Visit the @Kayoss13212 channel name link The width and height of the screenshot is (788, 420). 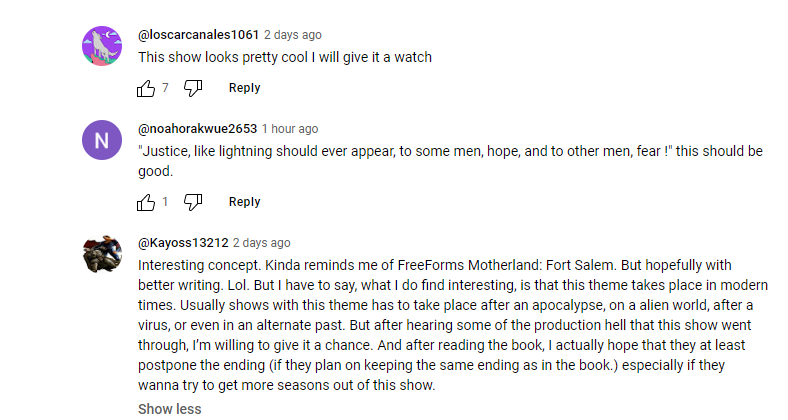click(x=182, y=243)
